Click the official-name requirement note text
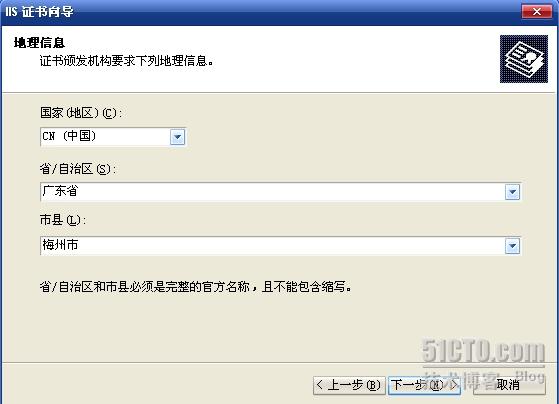The height and width of the screenshot is (404, 559). tap(196, 287)
